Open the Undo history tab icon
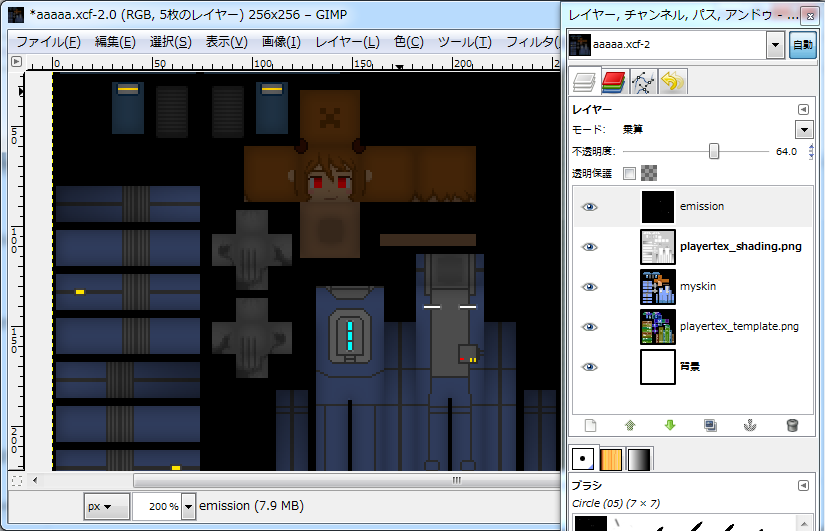Screen dimensions: 825x531 pos(672,82)
